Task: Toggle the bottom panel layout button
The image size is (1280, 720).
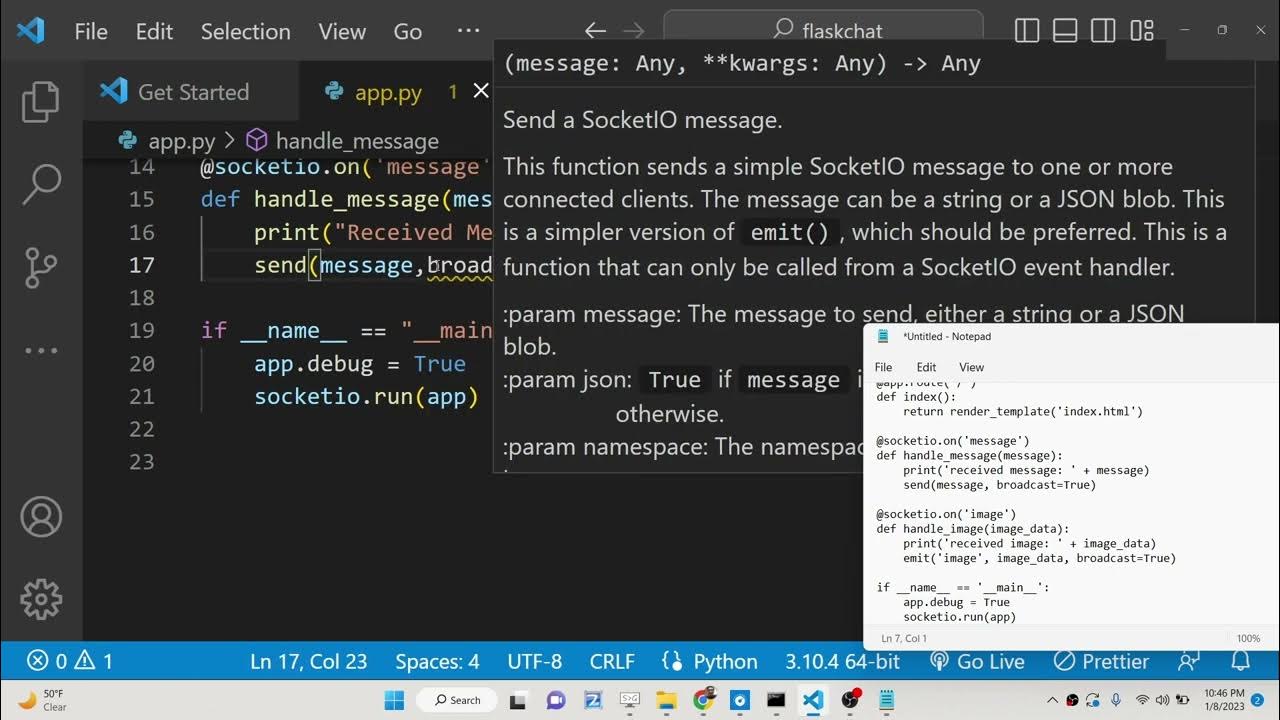Action: [1065, 31]
